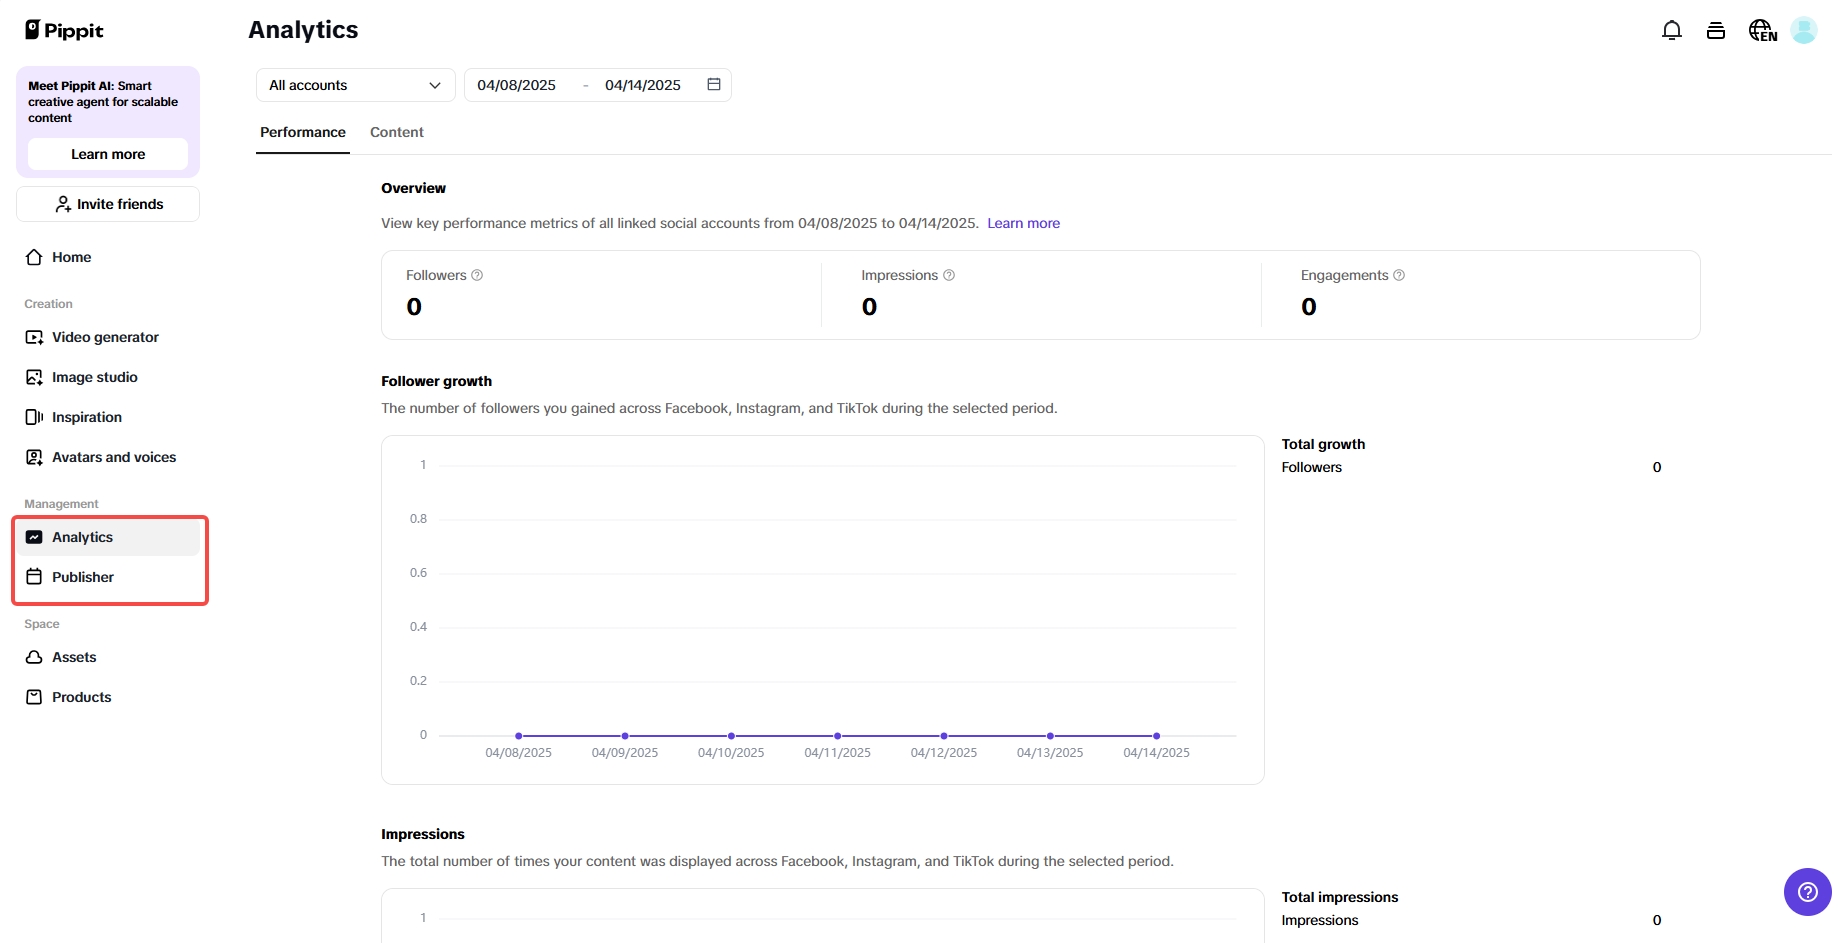This screenshot has height=943, width=1843.
Task: Click the Engagements metric help tooltip
Action: click(1399, 275)
